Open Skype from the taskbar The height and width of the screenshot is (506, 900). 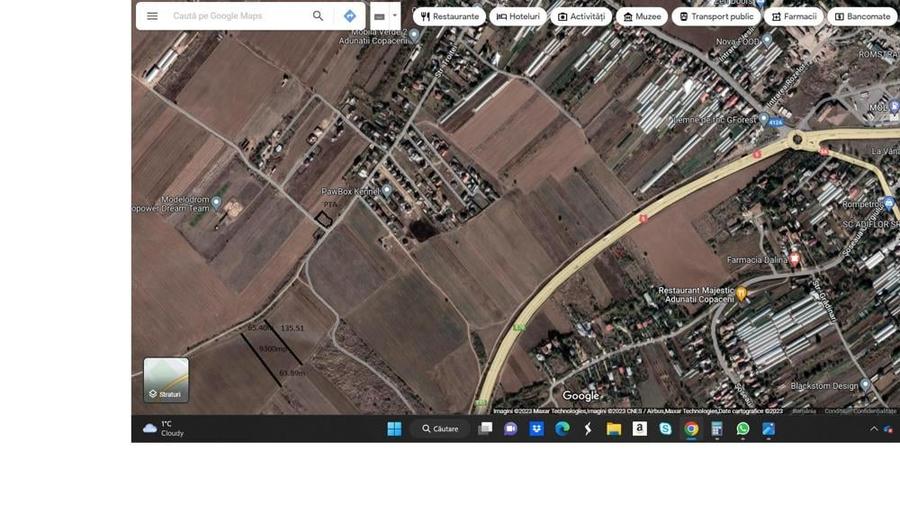pos(665,429)
